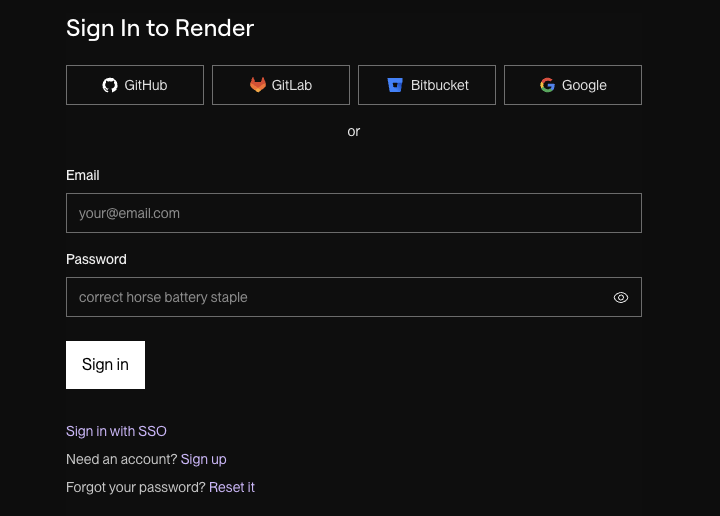Image resolution: width=720 pixels, height=516 pixels.
Task: Sign in with the GitLab button
Action: tap(281, 85)
